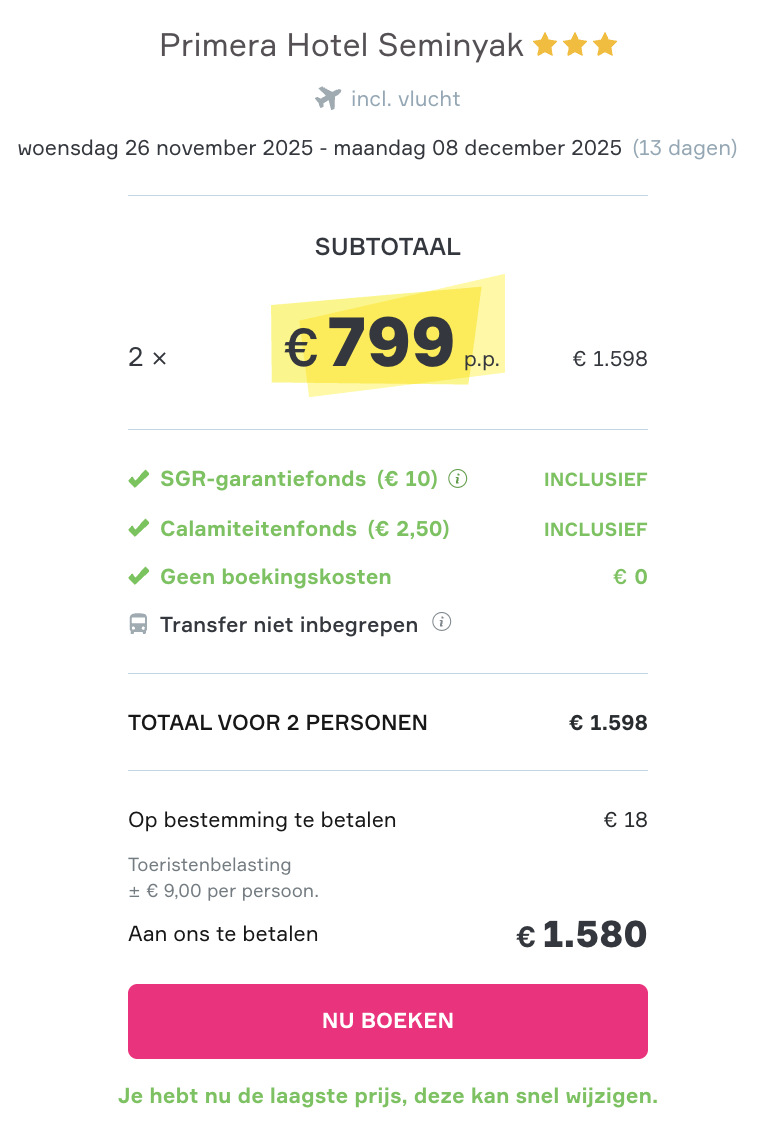760x1130 pixels.
Task: Click the travel dates text line
Action: tap(320, 148)
